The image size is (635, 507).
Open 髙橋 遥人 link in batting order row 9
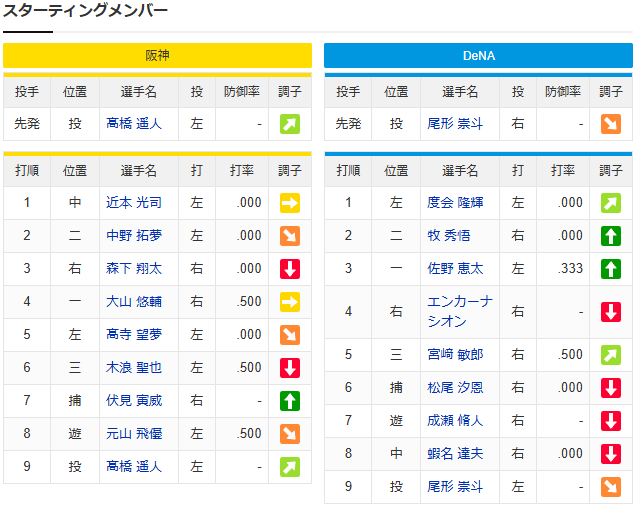pyautogui.click(x=134, y=467)
